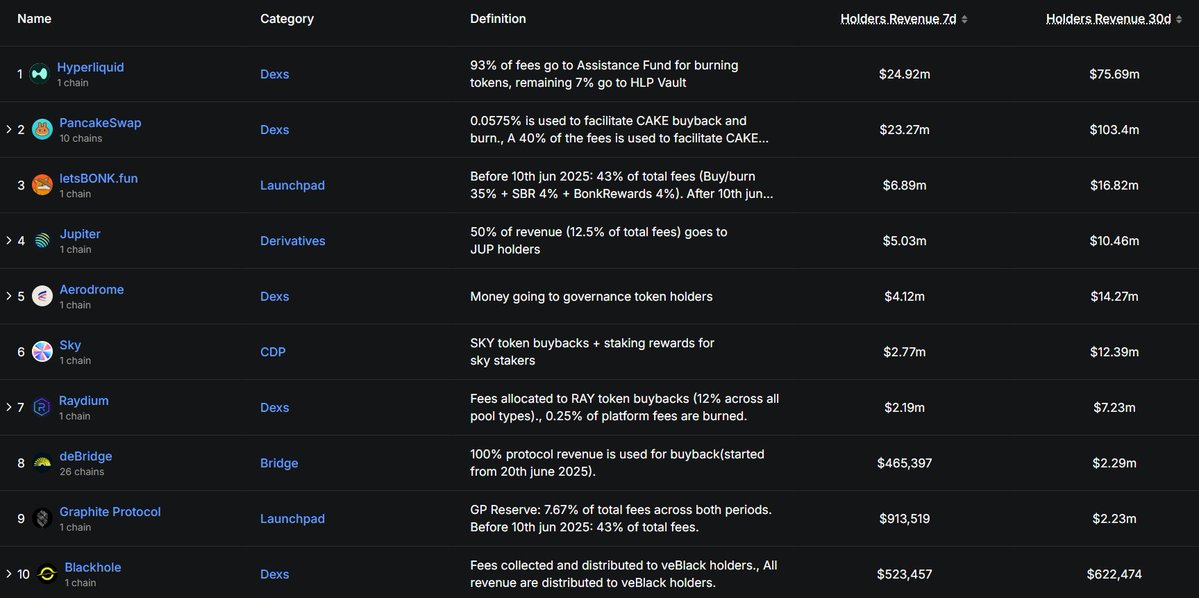Select the $7.23m 30d revenue value
Image resolution: width=1199 pixels, height=598 pixels.
1114,408
